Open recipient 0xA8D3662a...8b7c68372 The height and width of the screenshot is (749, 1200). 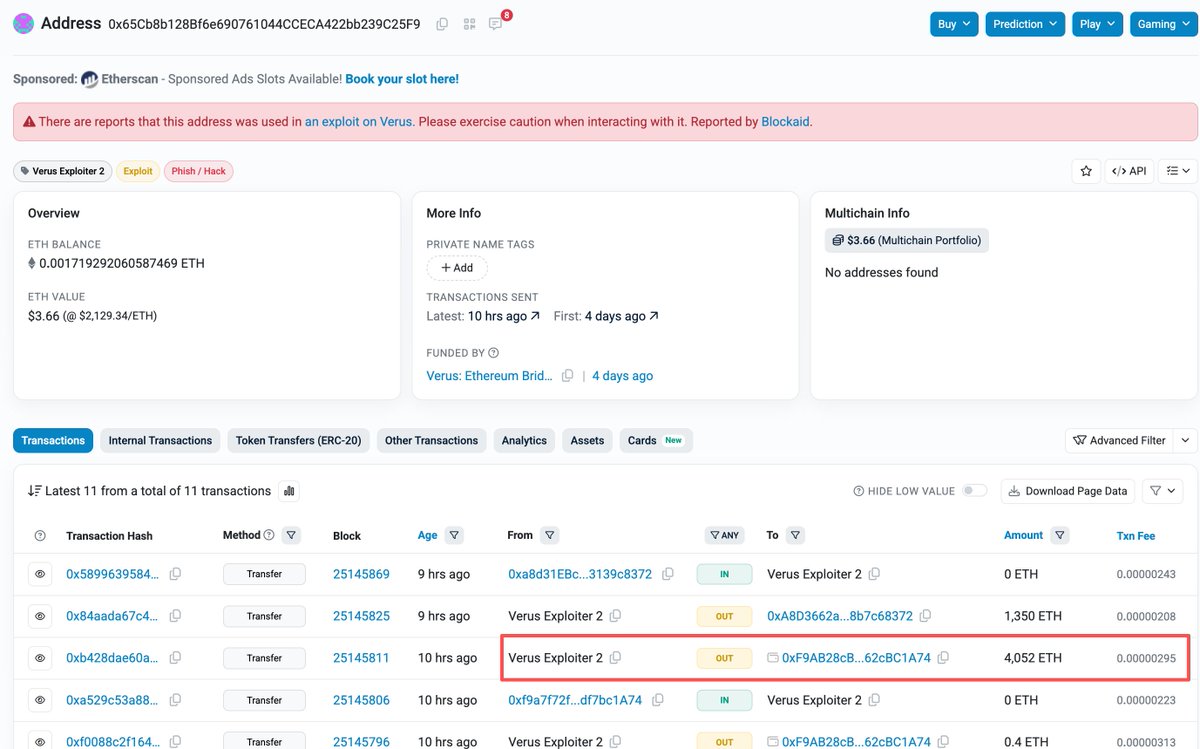(x=840, y=616)
